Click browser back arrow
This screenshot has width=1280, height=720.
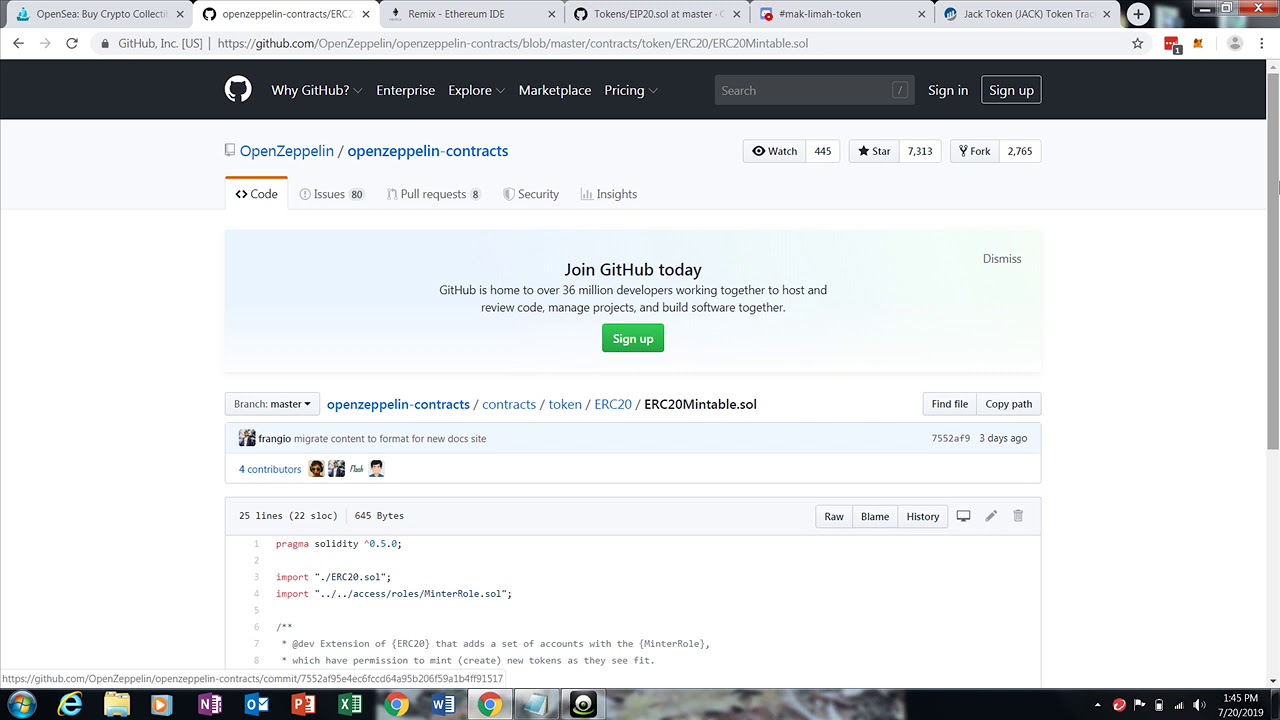click(18, 43)
